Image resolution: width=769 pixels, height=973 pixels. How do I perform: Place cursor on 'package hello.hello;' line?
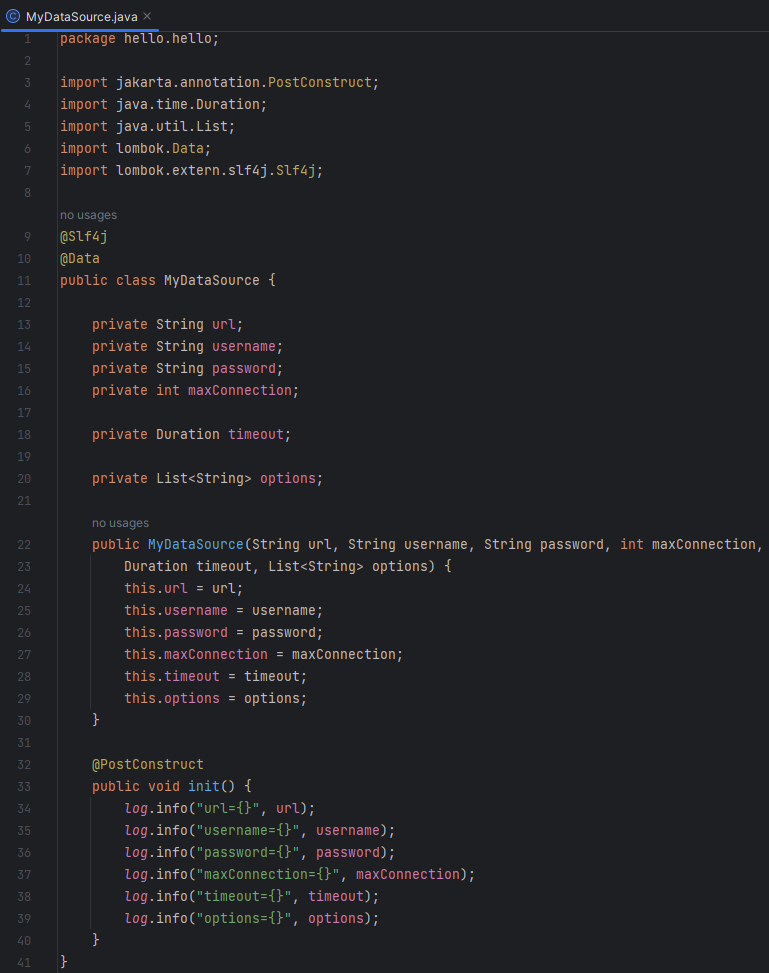click(140, 38)
